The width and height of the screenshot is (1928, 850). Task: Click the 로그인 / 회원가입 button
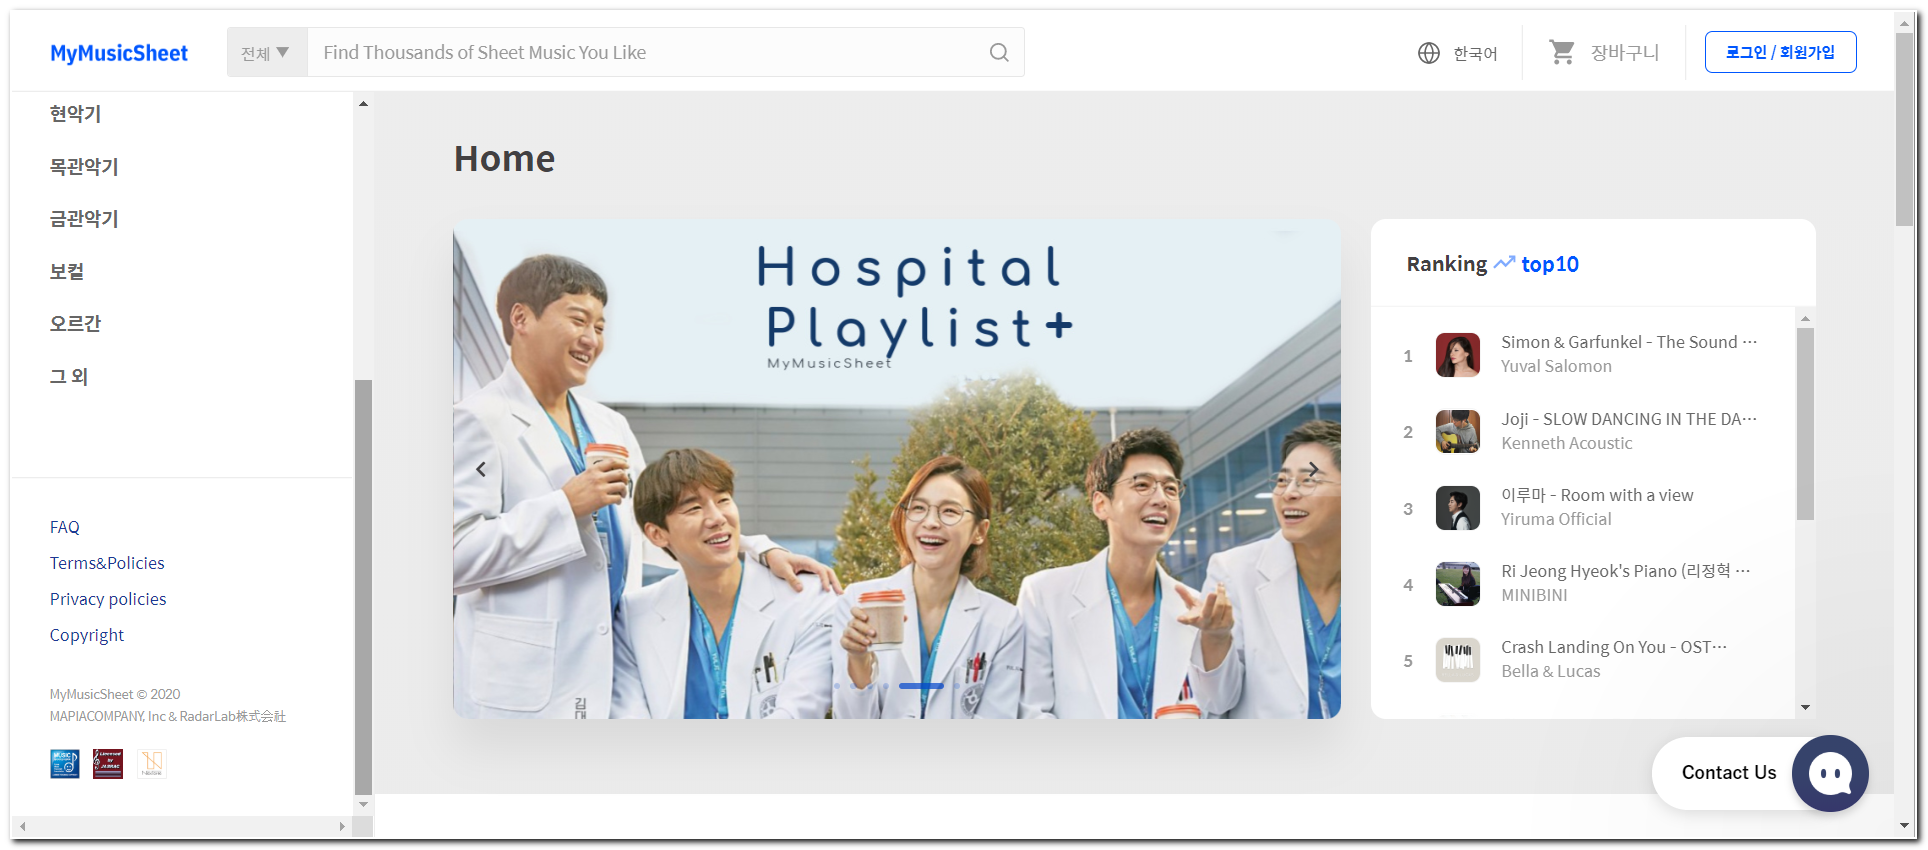pos(1780,52)
